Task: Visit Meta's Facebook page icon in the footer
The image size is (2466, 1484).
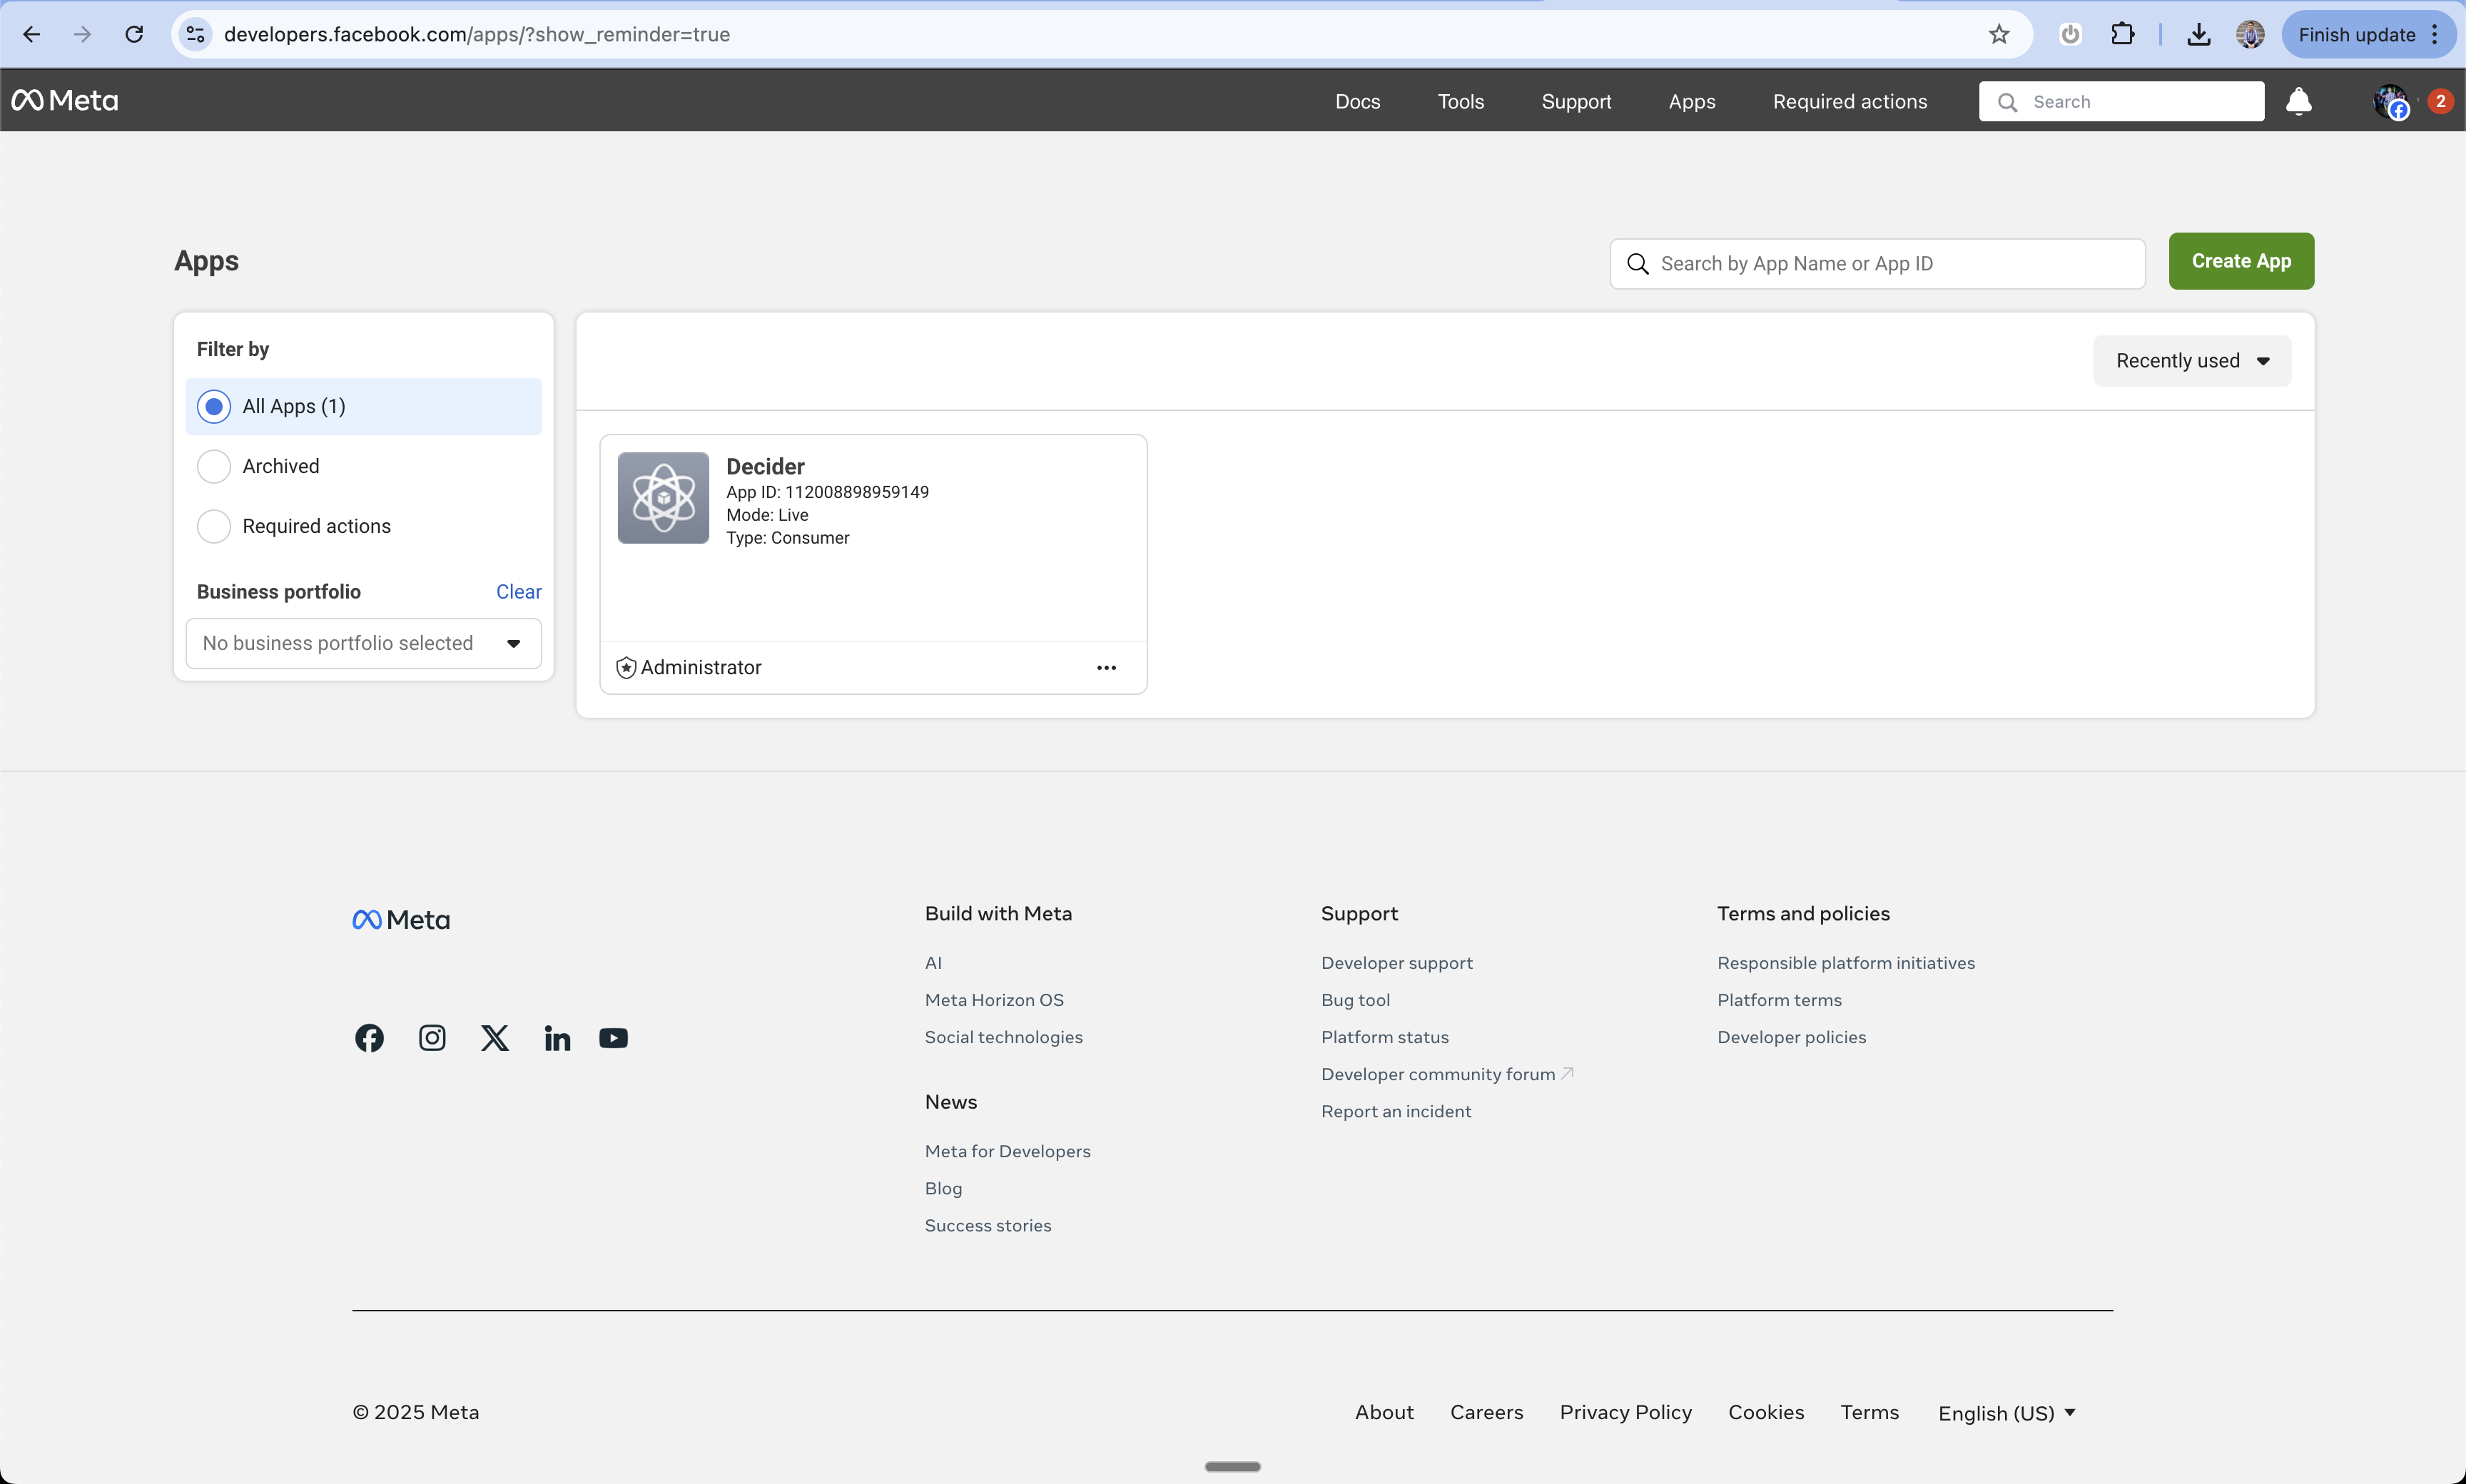Action: [369, 1038]
